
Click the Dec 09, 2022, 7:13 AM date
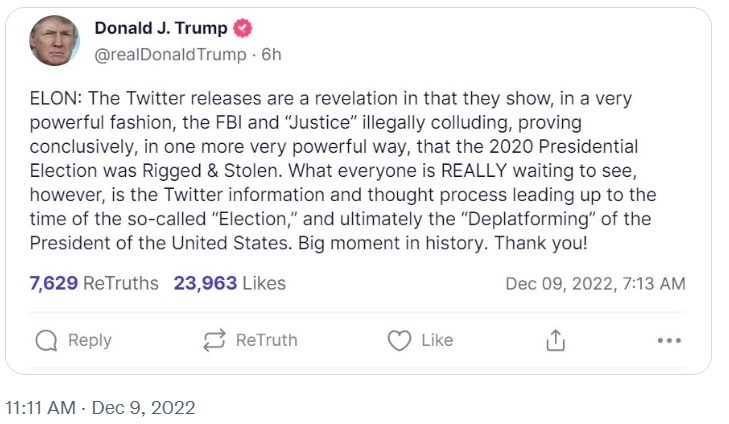pyautogui.click(x=595, y=284)
